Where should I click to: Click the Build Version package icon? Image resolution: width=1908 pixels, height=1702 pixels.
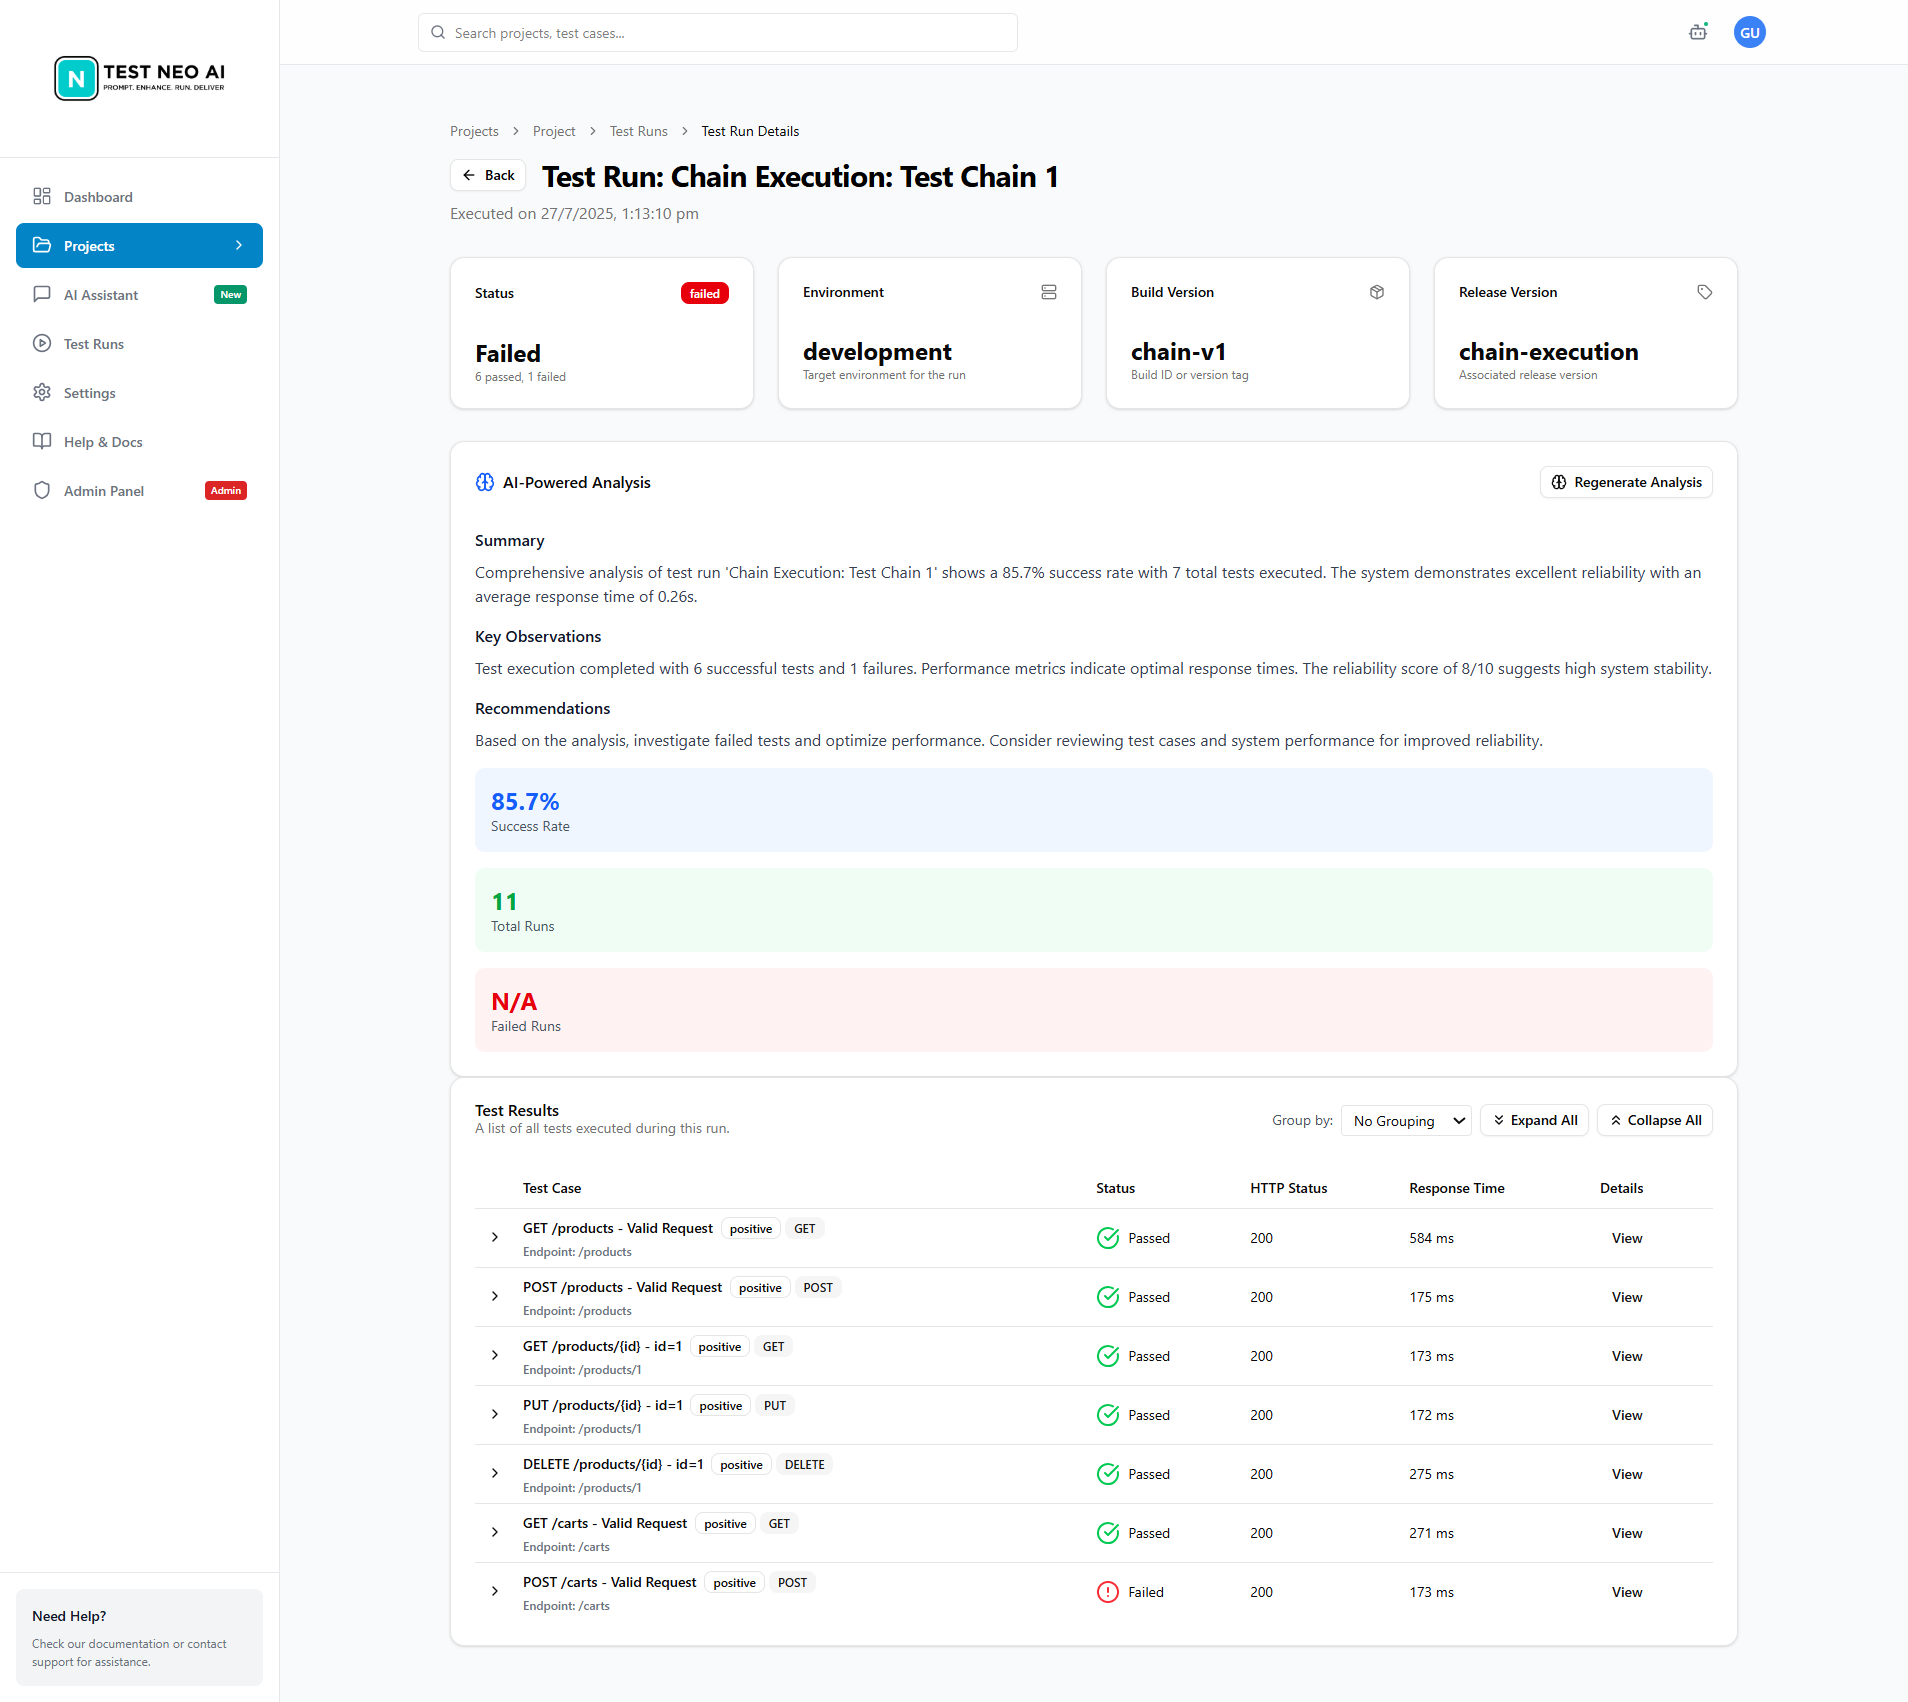1376,292
